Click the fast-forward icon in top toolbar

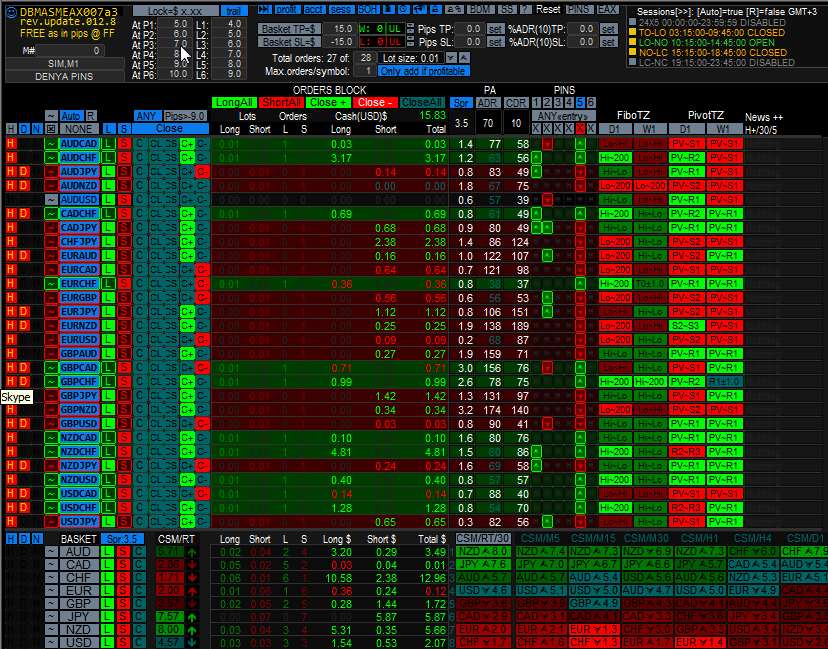[x=265, y=9]
